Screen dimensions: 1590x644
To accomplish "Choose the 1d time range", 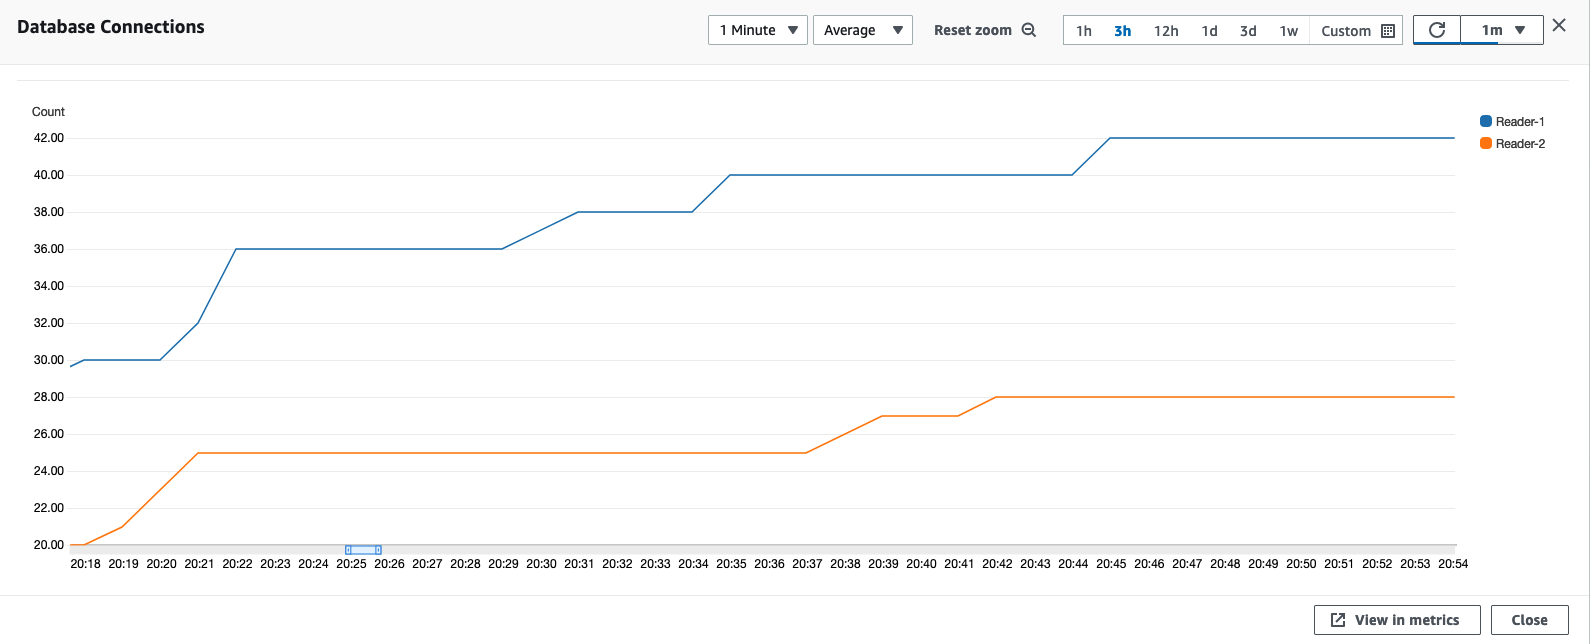I will coord(1209,31).
